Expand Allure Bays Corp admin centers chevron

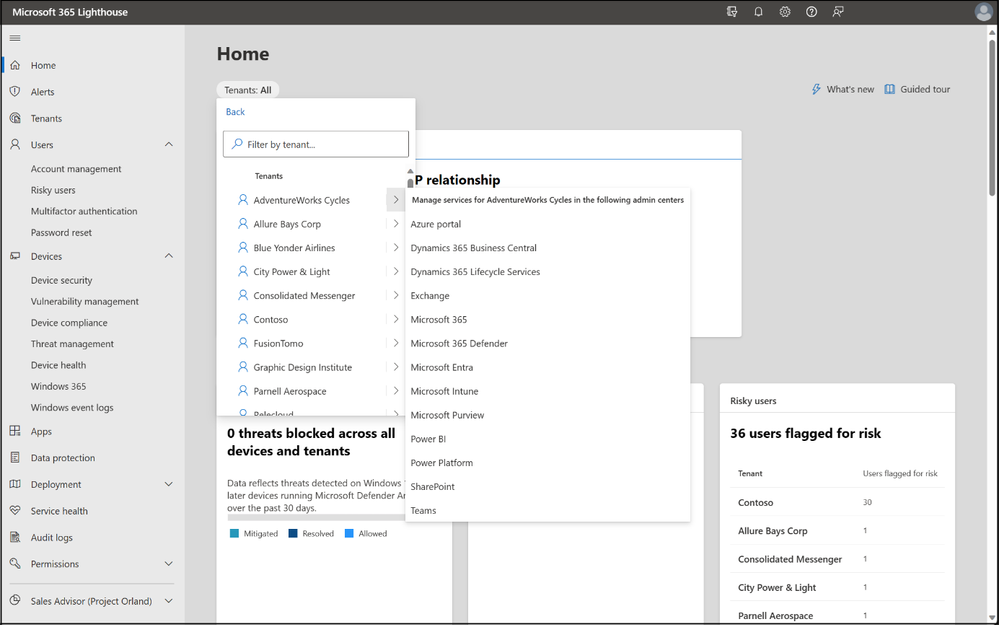(x=396, y=224)
